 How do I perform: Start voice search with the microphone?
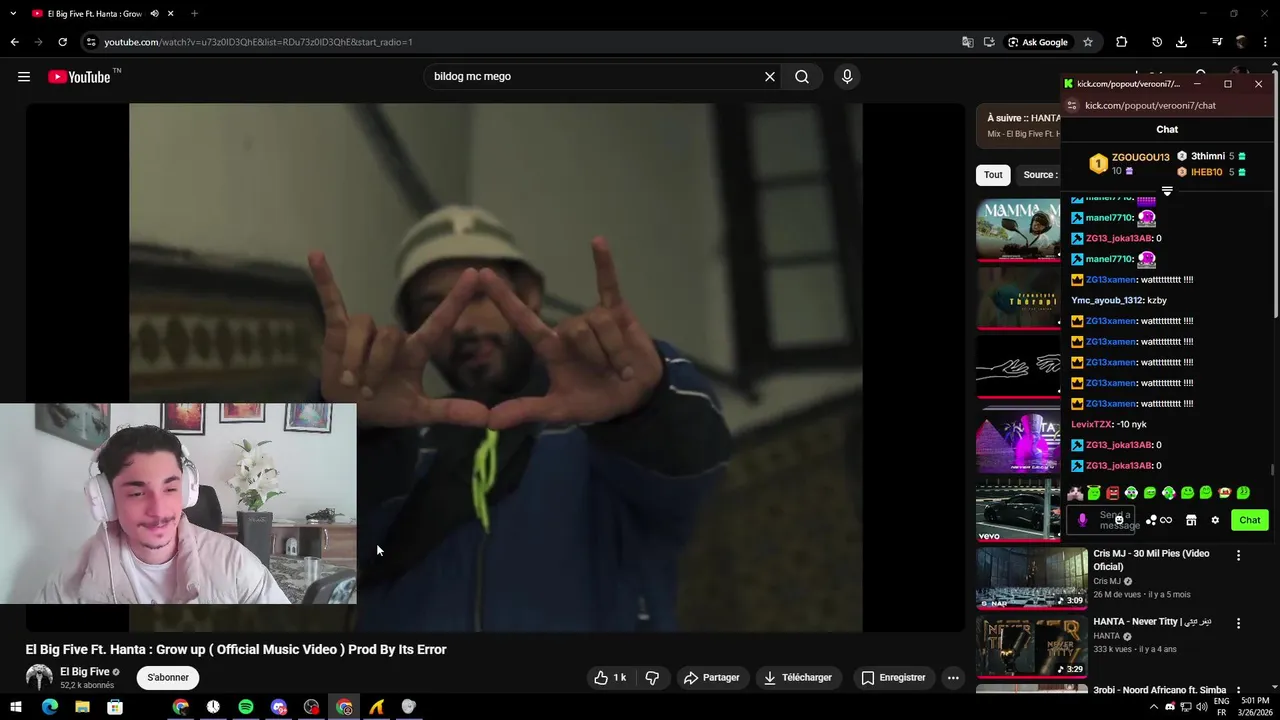point(847,77)
